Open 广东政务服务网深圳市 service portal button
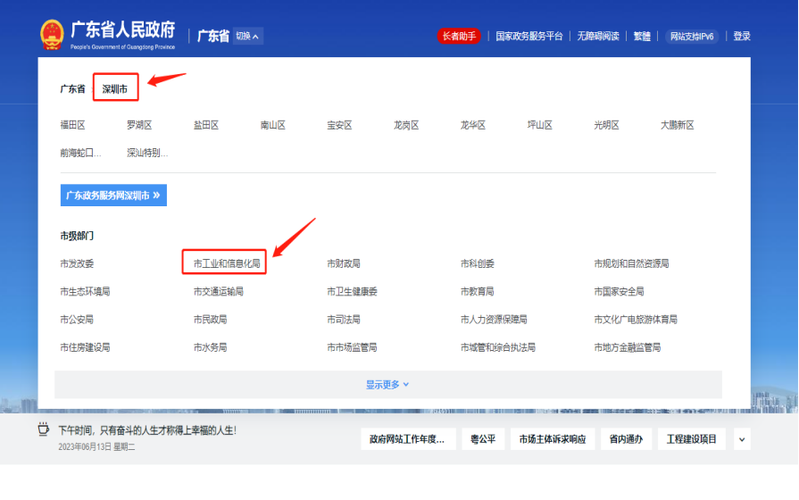Screen dimensions: 799x500 click(x=113, y=196)
